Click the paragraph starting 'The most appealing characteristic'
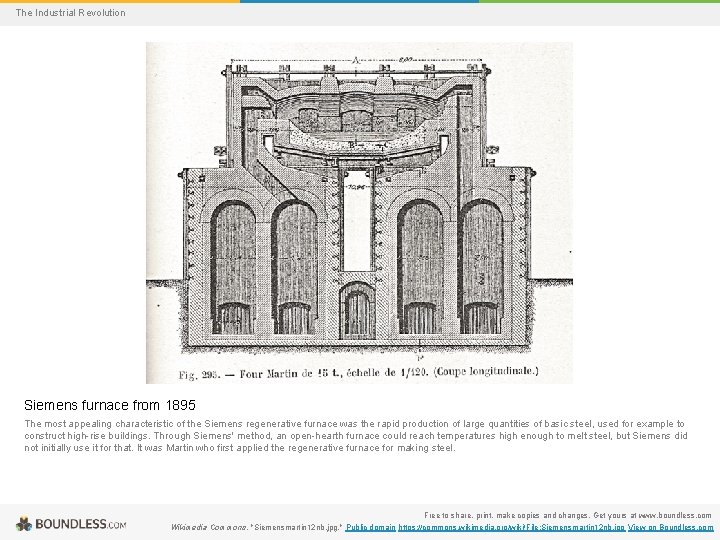Screen dimensions: 720x540 pos(356,435)
